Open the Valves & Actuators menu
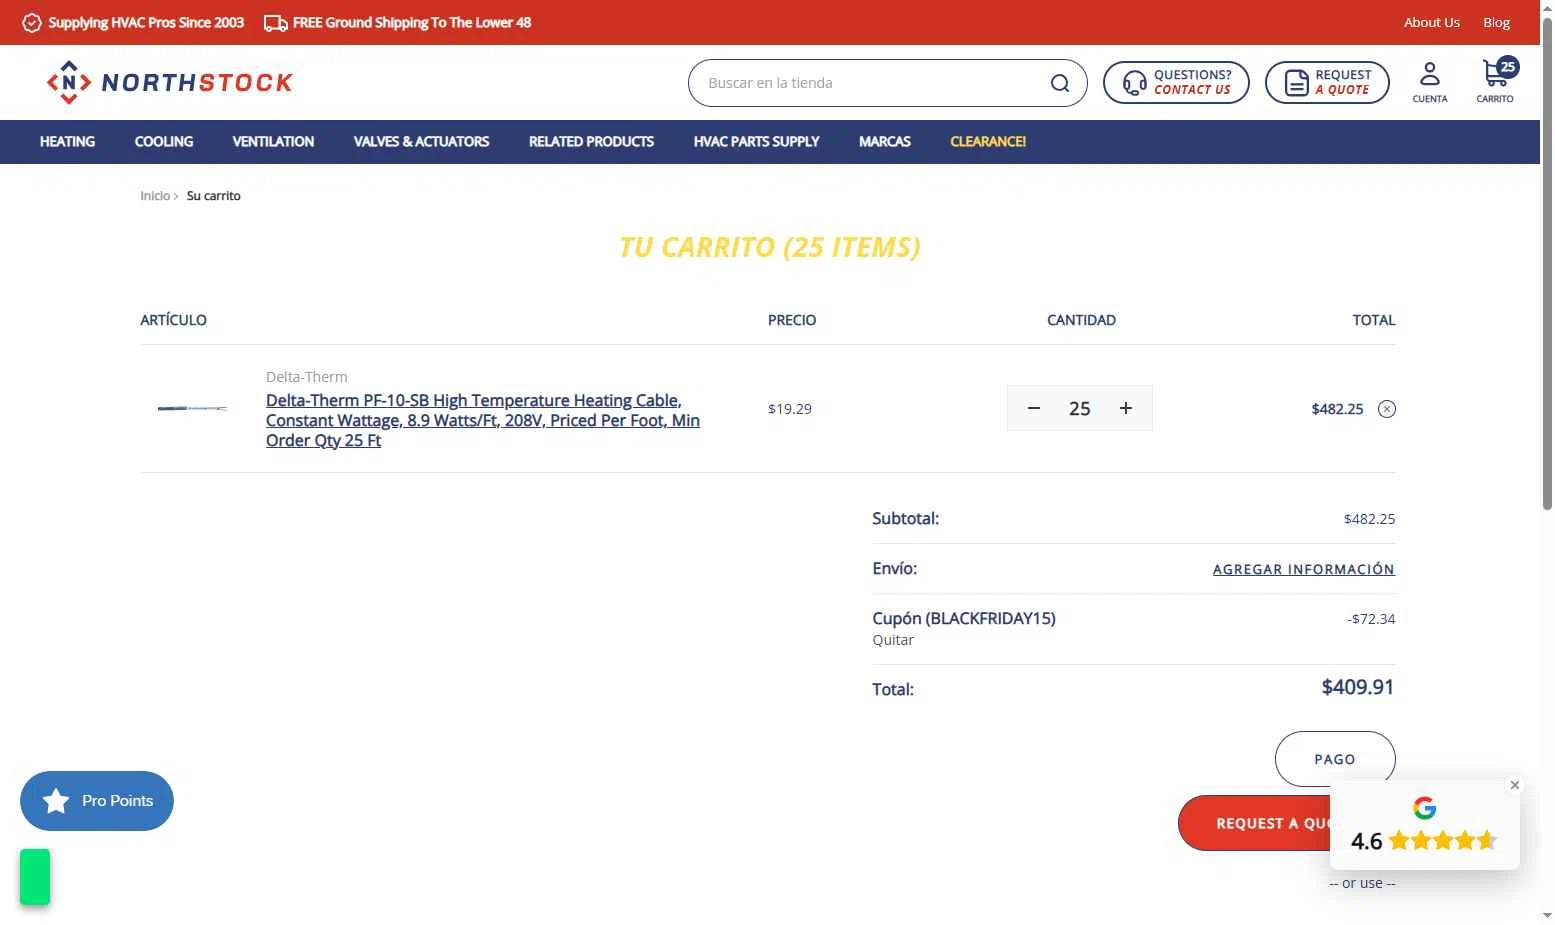Screen dimensions: 1555x925 [421, 142]
